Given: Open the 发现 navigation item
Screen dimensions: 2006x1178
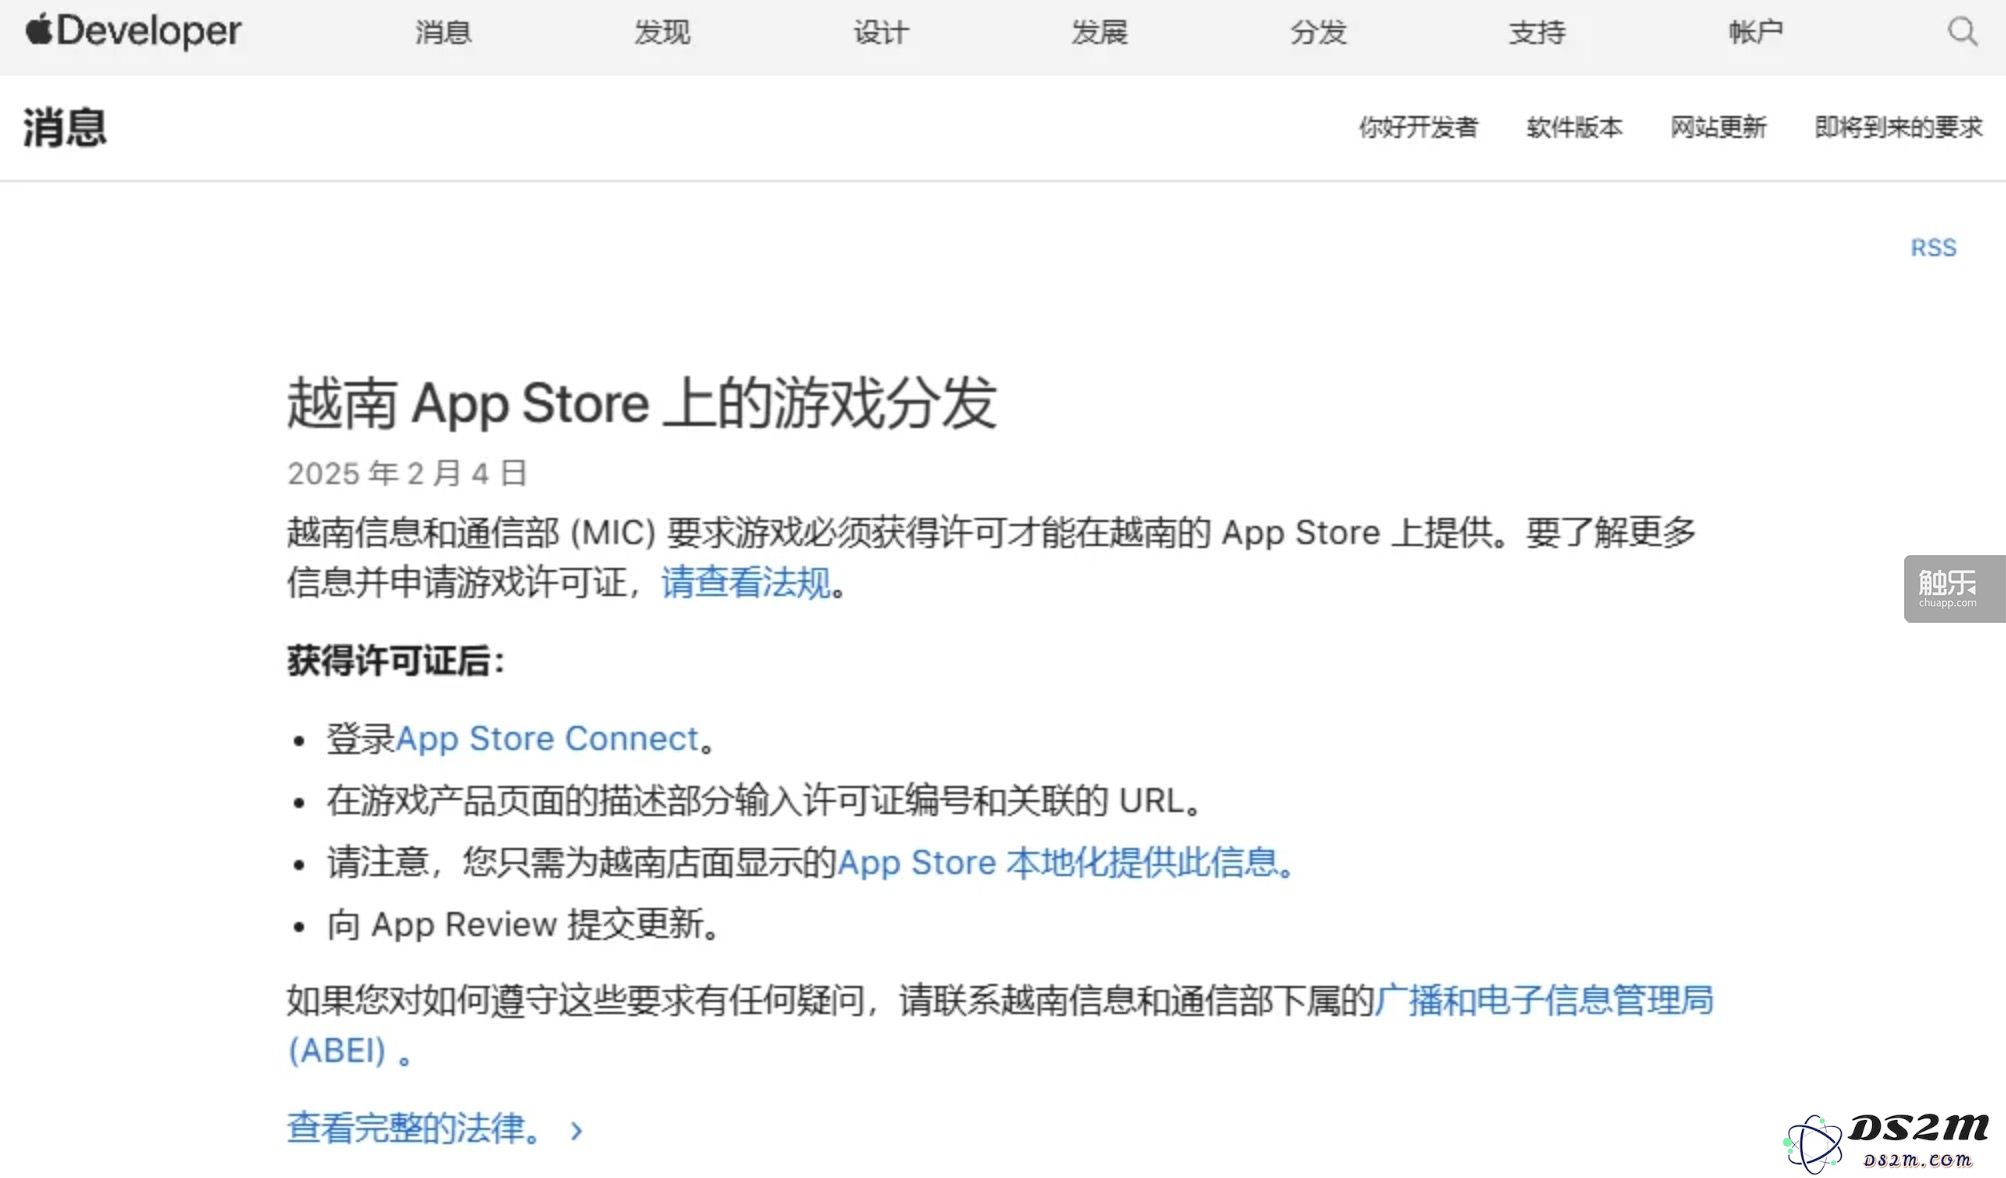Looking at the screenshot, I should (x=662, y=32).
